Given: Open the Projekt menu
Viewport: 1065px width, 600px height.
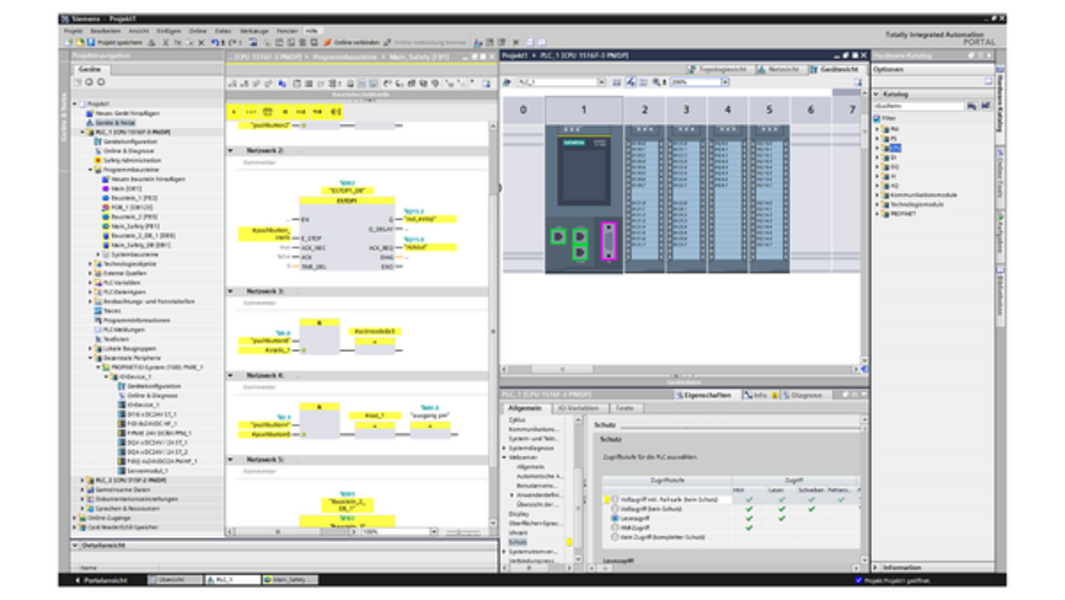Looking at the screenshot, I should click(x=73, y=31).
